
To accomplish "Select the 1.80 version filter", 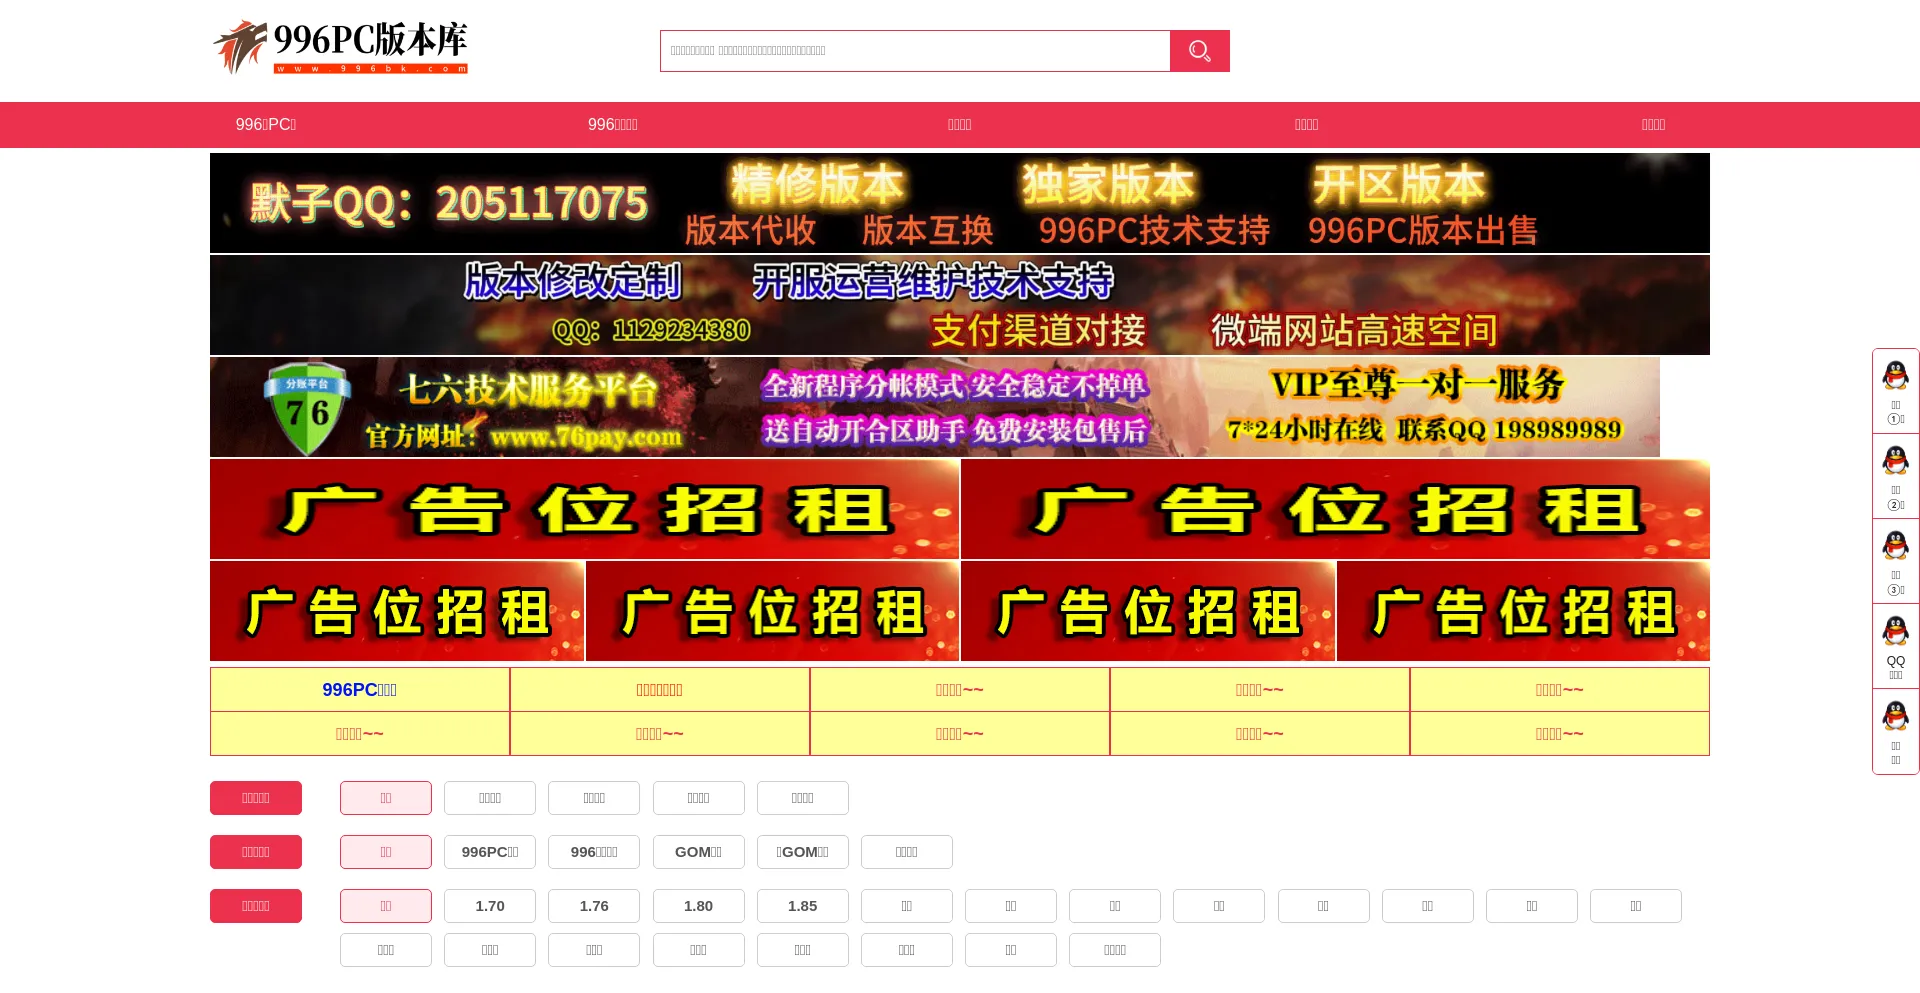I will (698, 906).
